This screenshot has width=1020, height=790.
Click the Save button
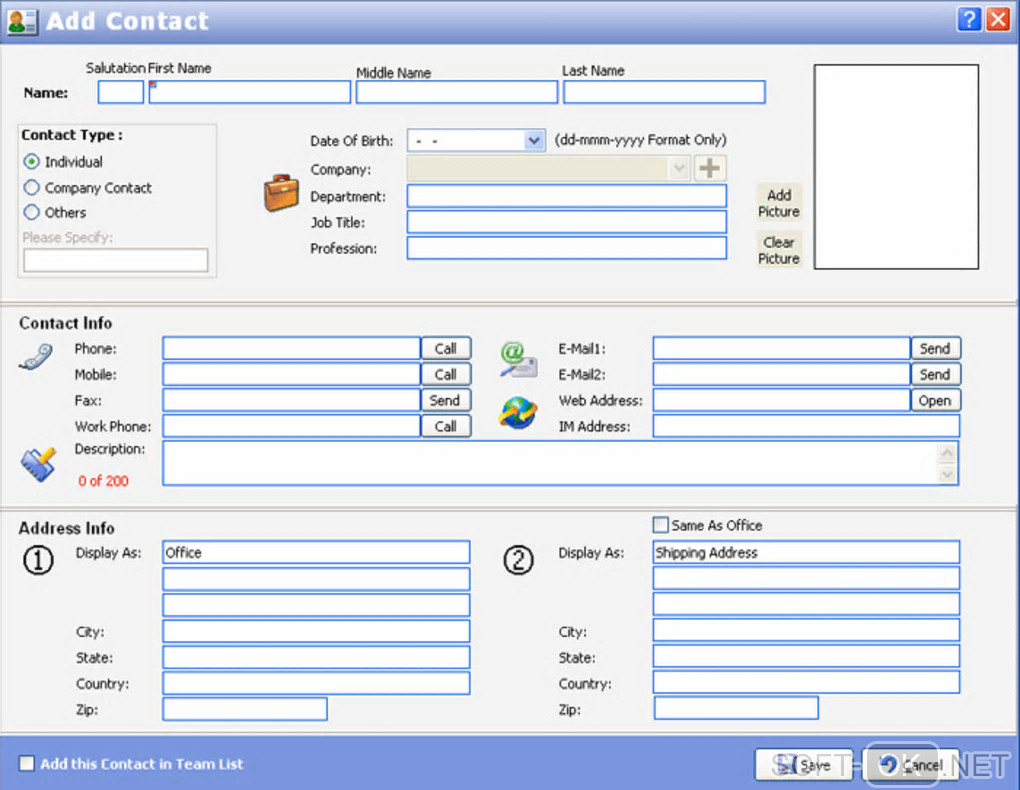[803, 764]
